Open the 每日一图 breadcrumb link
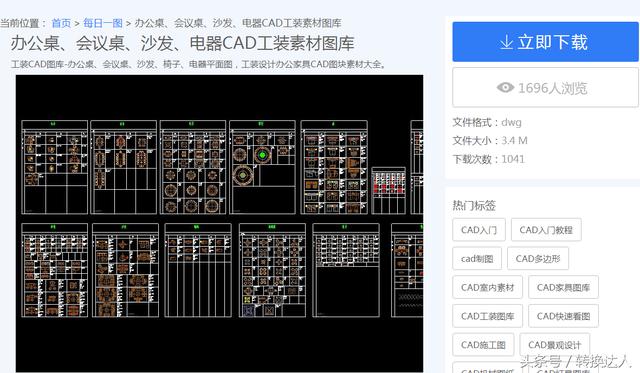This screenshot has width=640, height=373. [x=103, y=23]
